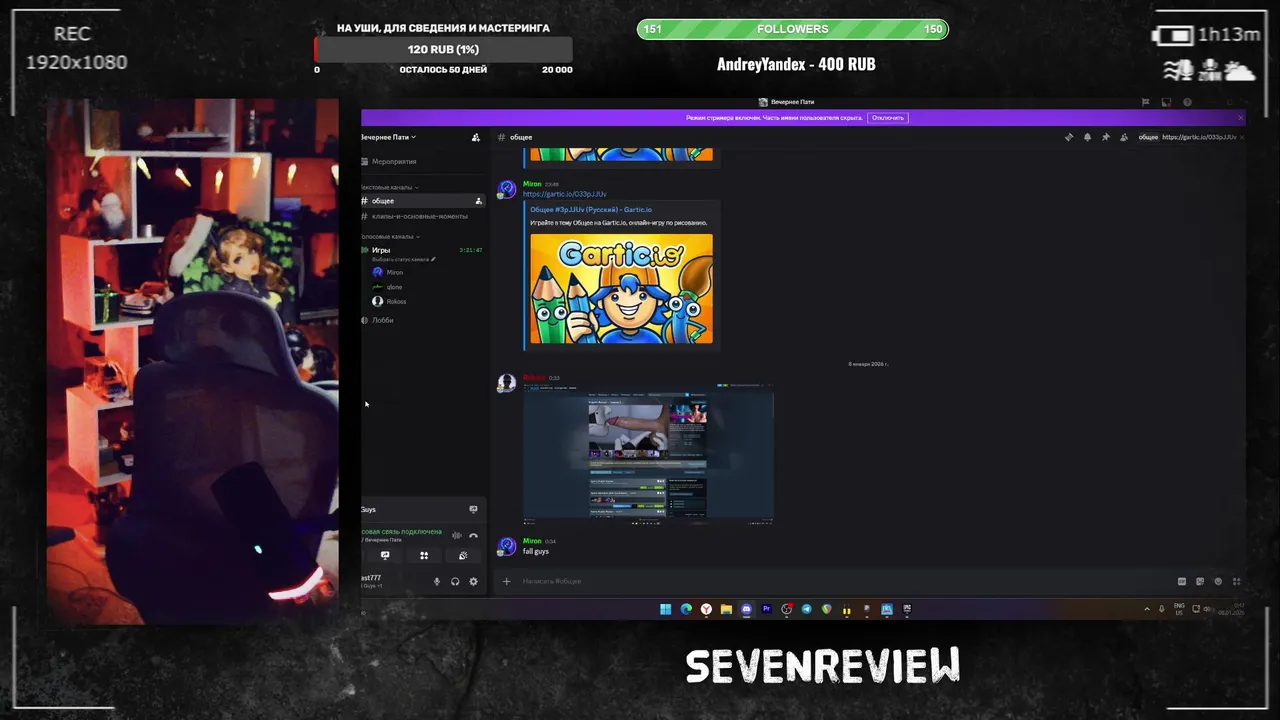
Task: Open the sticker picker
Action: (1200, 581)
